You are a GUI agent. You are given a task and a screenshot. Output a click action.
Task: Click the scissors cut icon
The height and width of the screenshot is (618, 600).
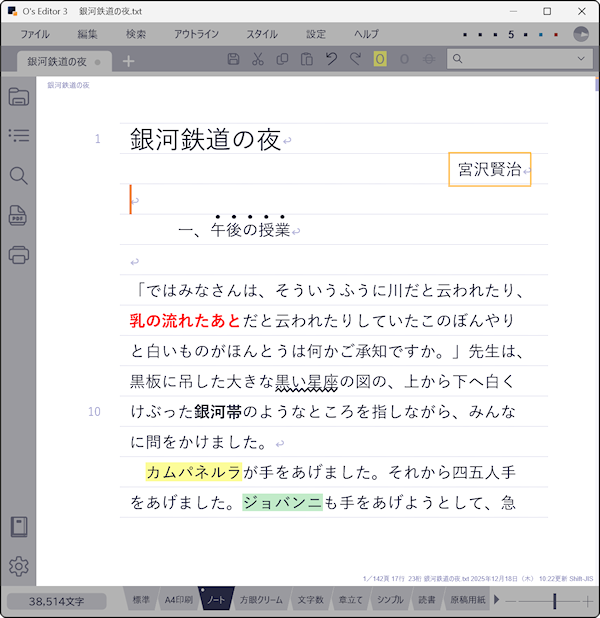click(x=257, y=59)
